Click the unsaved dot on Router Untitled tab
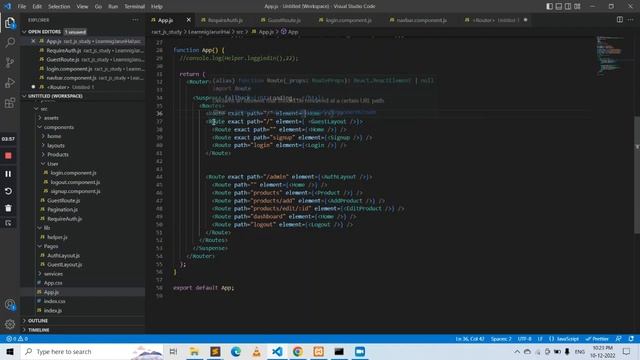The image size is (640, 360). 525,20
